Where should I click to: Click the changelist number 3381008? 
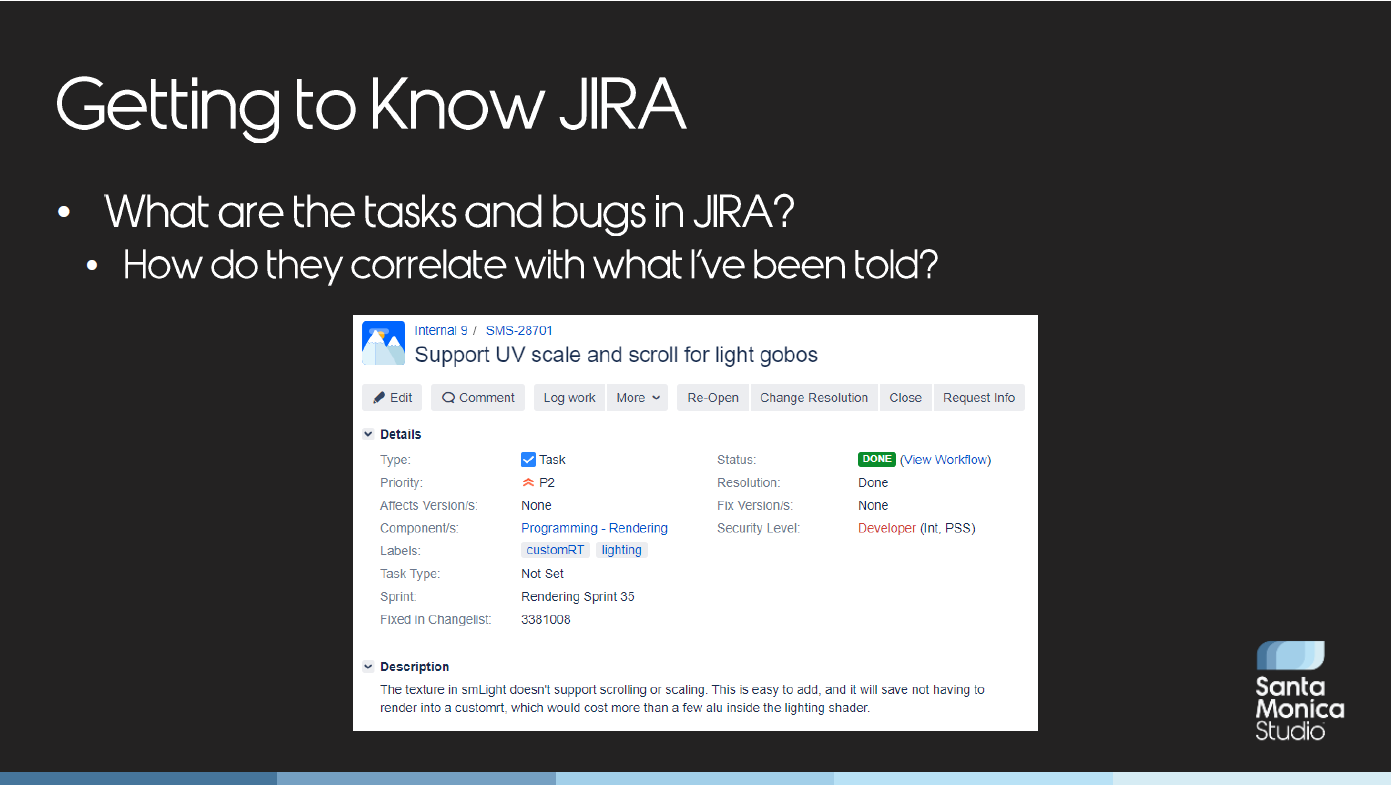point(546,619)
